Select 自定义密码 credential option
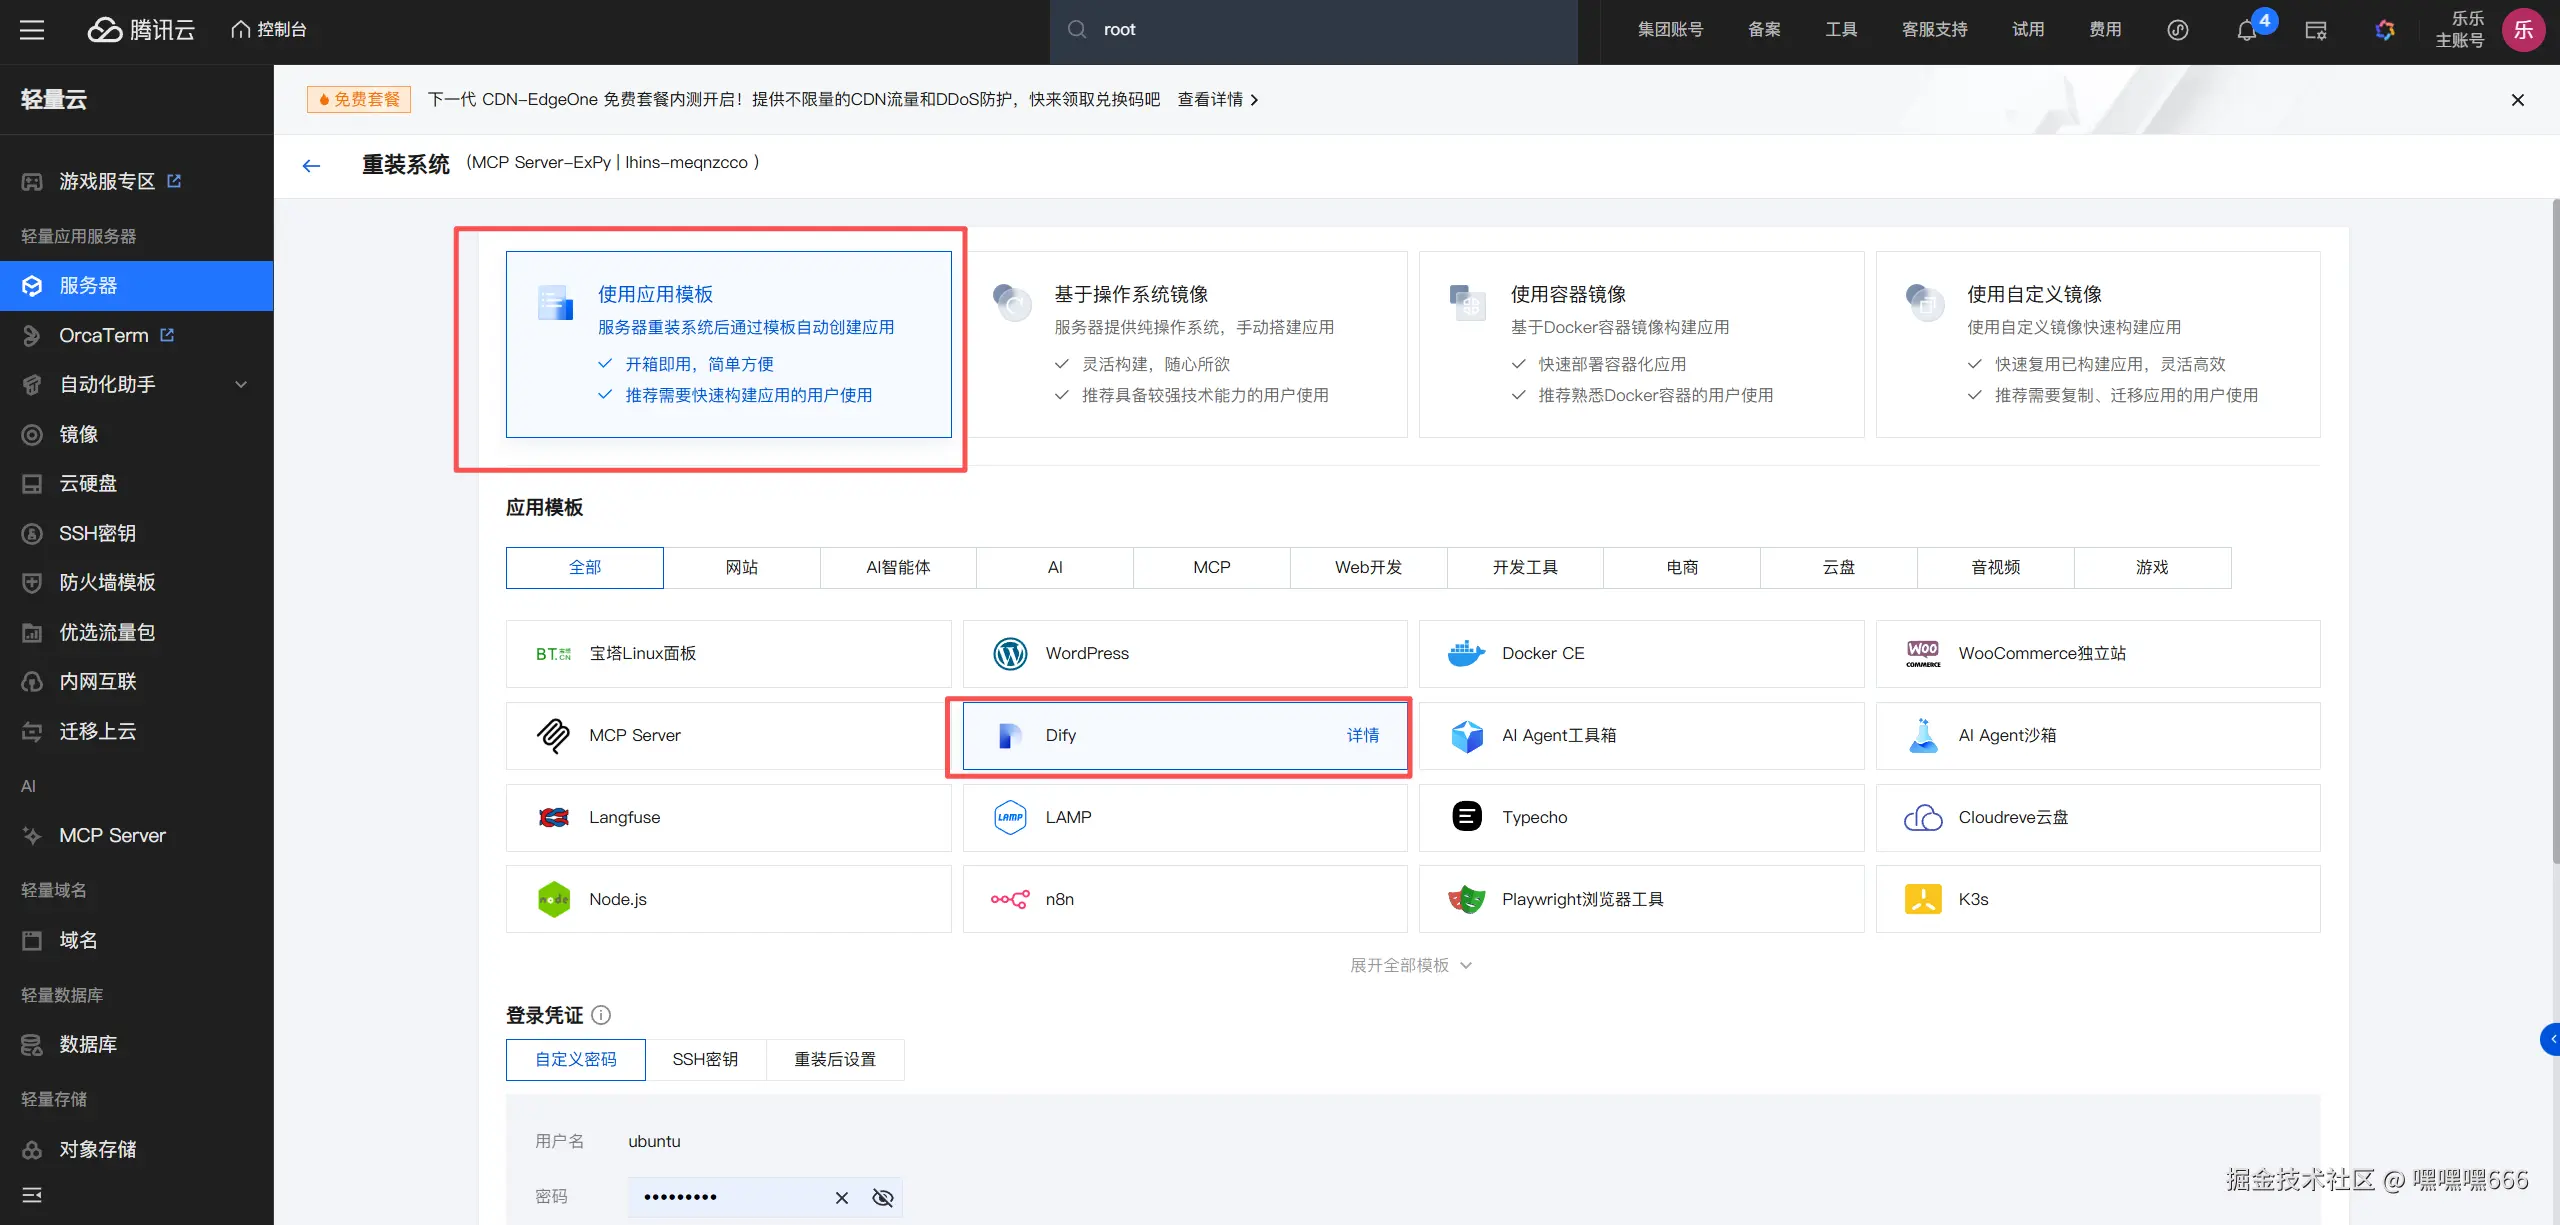The image size is (2560, 1225). 576,1060
